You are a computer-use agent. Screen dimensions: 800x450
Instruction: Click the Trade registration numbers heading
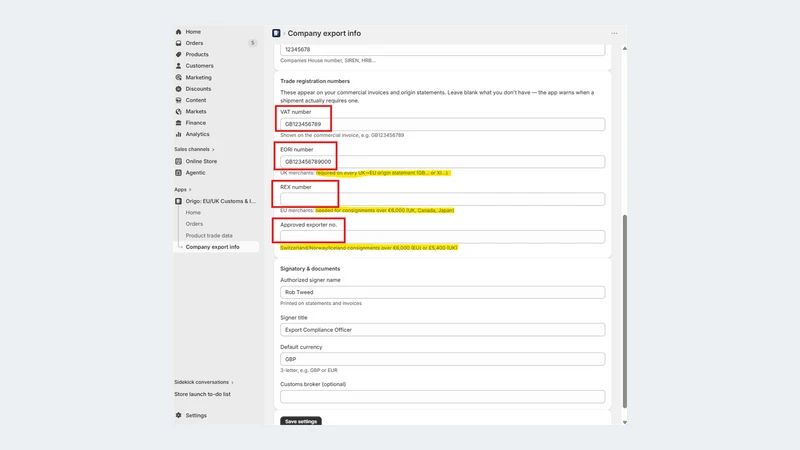315,81
